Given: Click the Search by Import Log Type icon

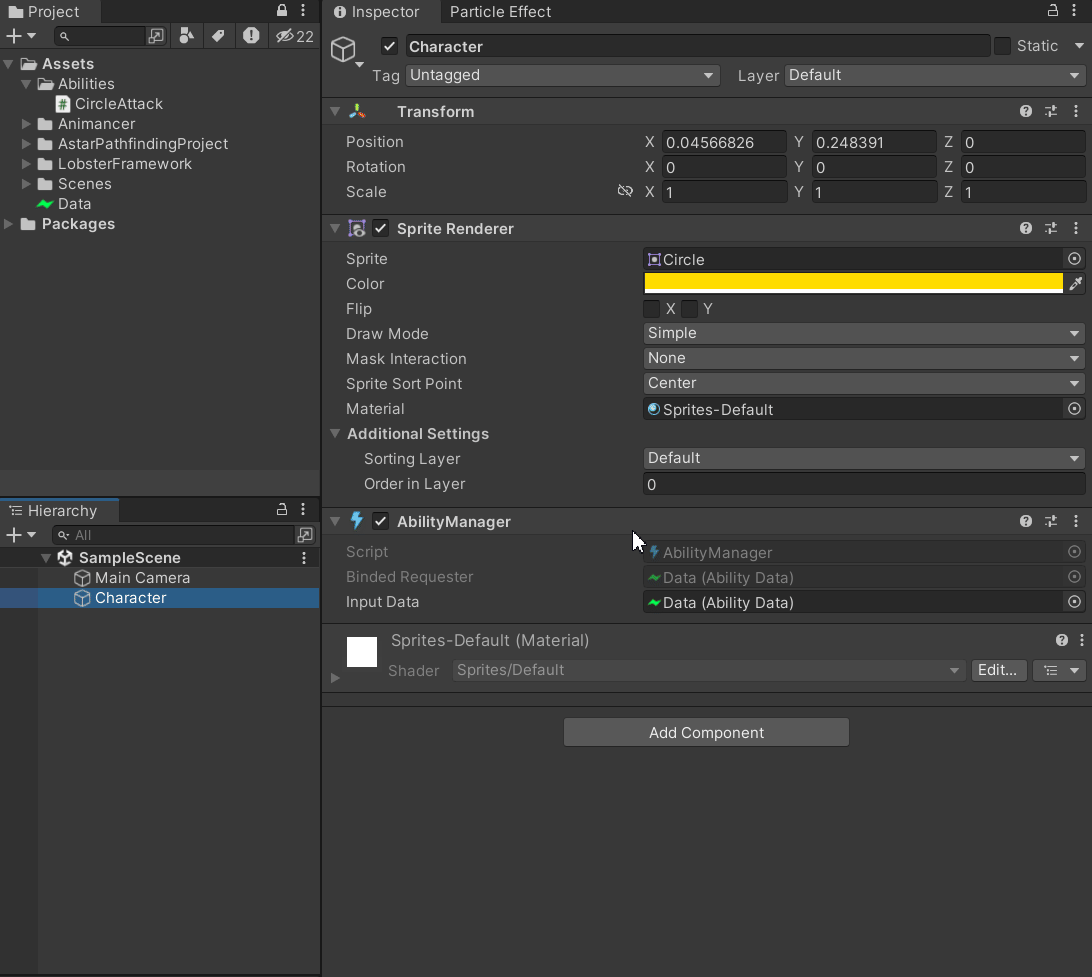Looking at the screenshot, I should [x=251, y=36].
